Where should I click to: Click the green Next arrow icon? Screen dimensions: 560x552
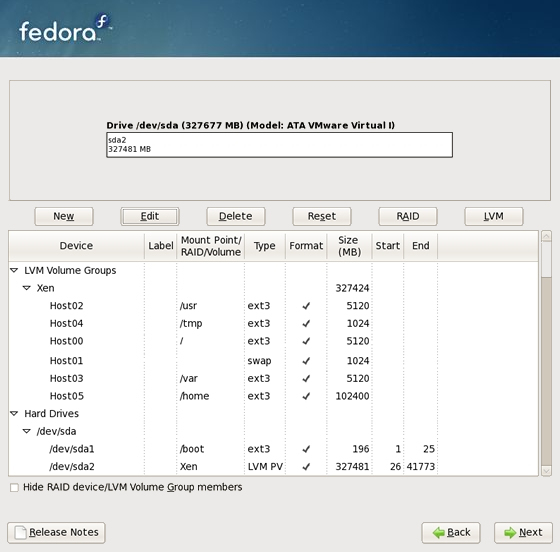point(510,533)
